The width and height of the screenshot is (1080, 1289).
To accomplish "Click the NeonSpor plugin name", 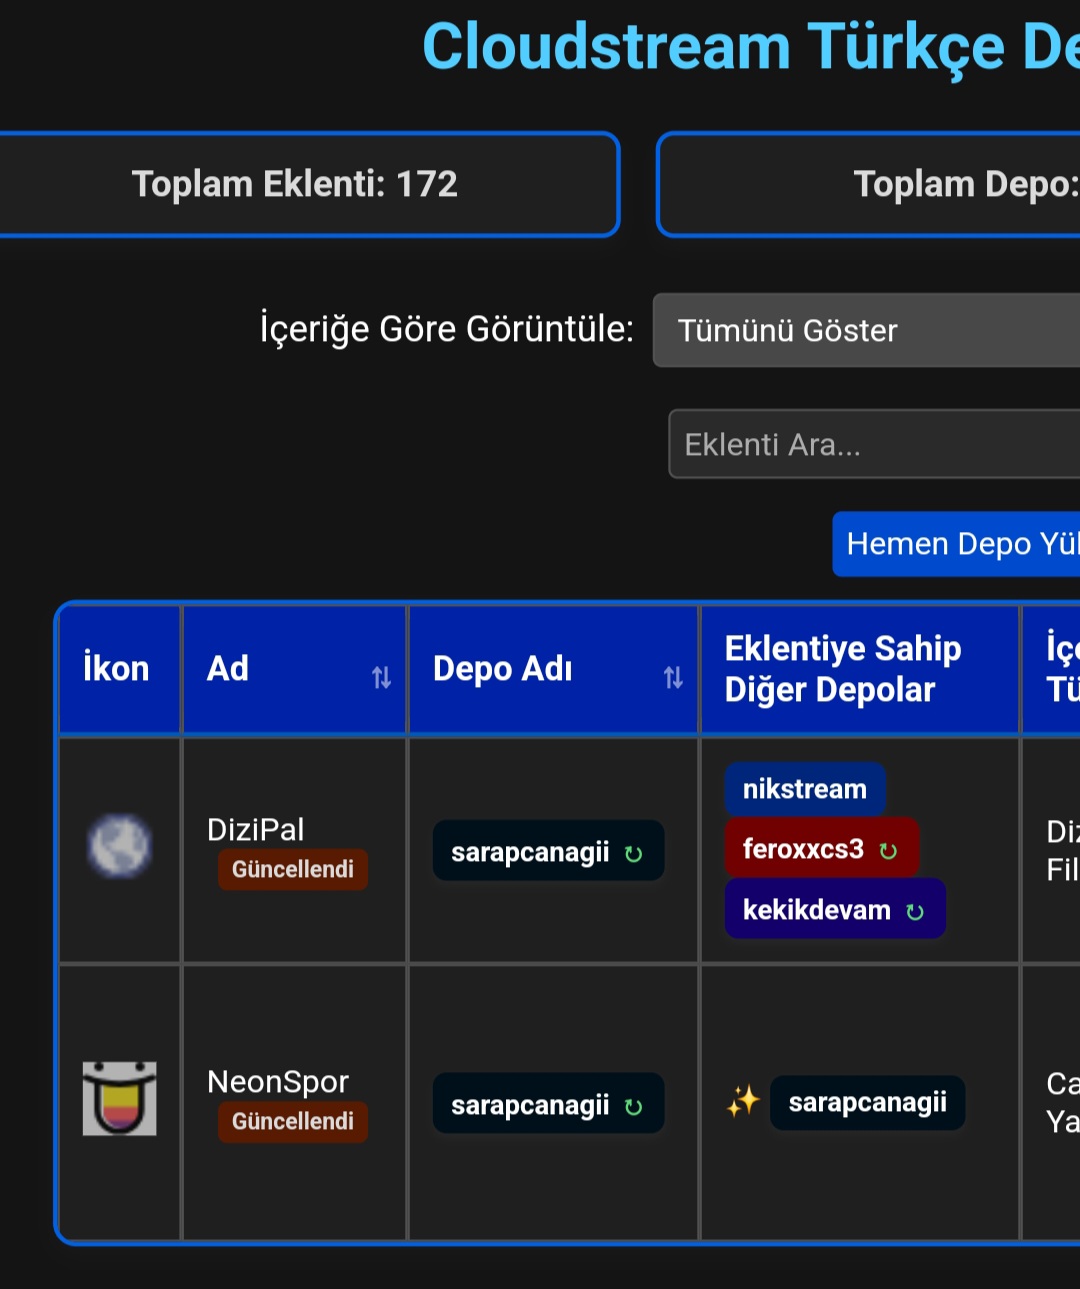I will pyautogui.click(x=278, y=1082).
